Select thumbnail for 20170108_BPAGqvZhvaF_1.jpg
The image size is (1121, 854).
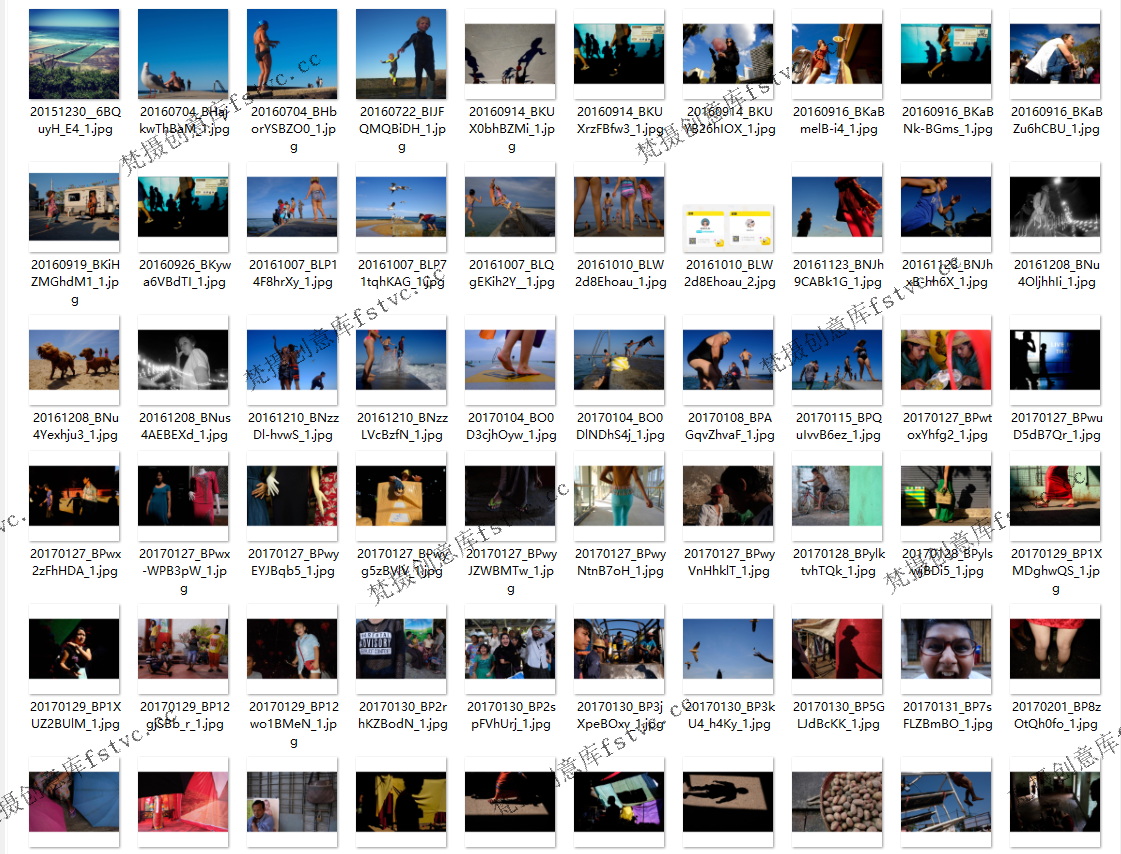click(728, 359)
